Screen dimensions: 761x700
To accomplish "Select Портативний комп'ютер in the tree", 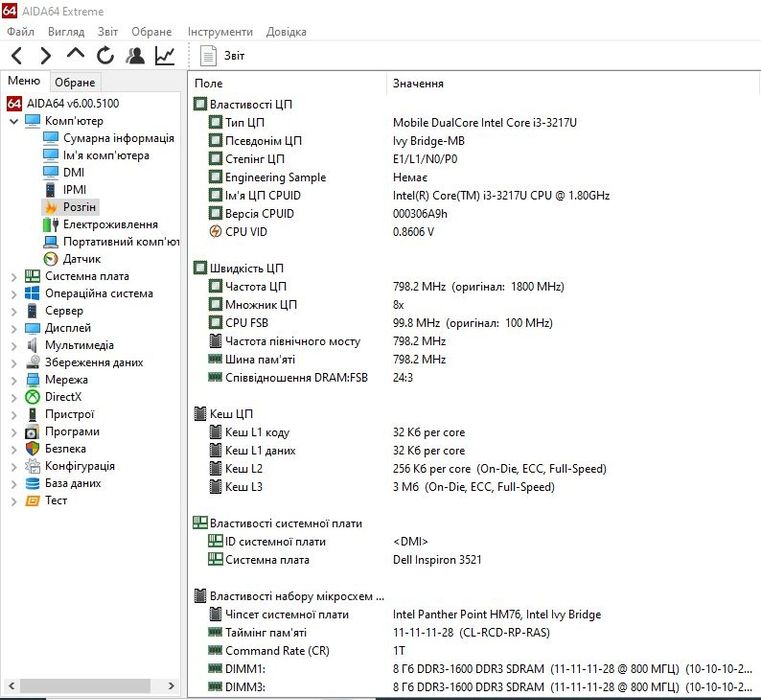I will (x=121, y=242).
